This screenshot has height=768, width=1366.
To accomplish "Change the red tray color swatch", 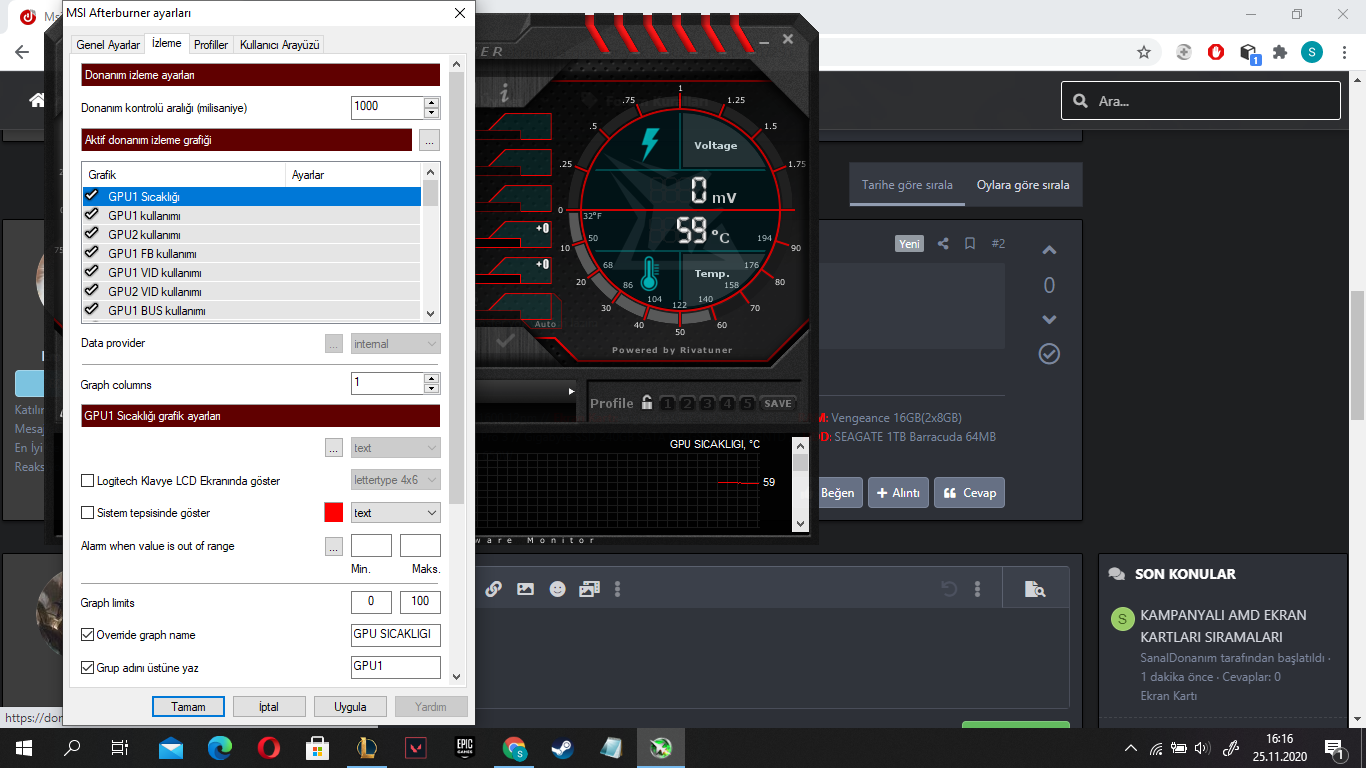I will (x=334, y=512).
